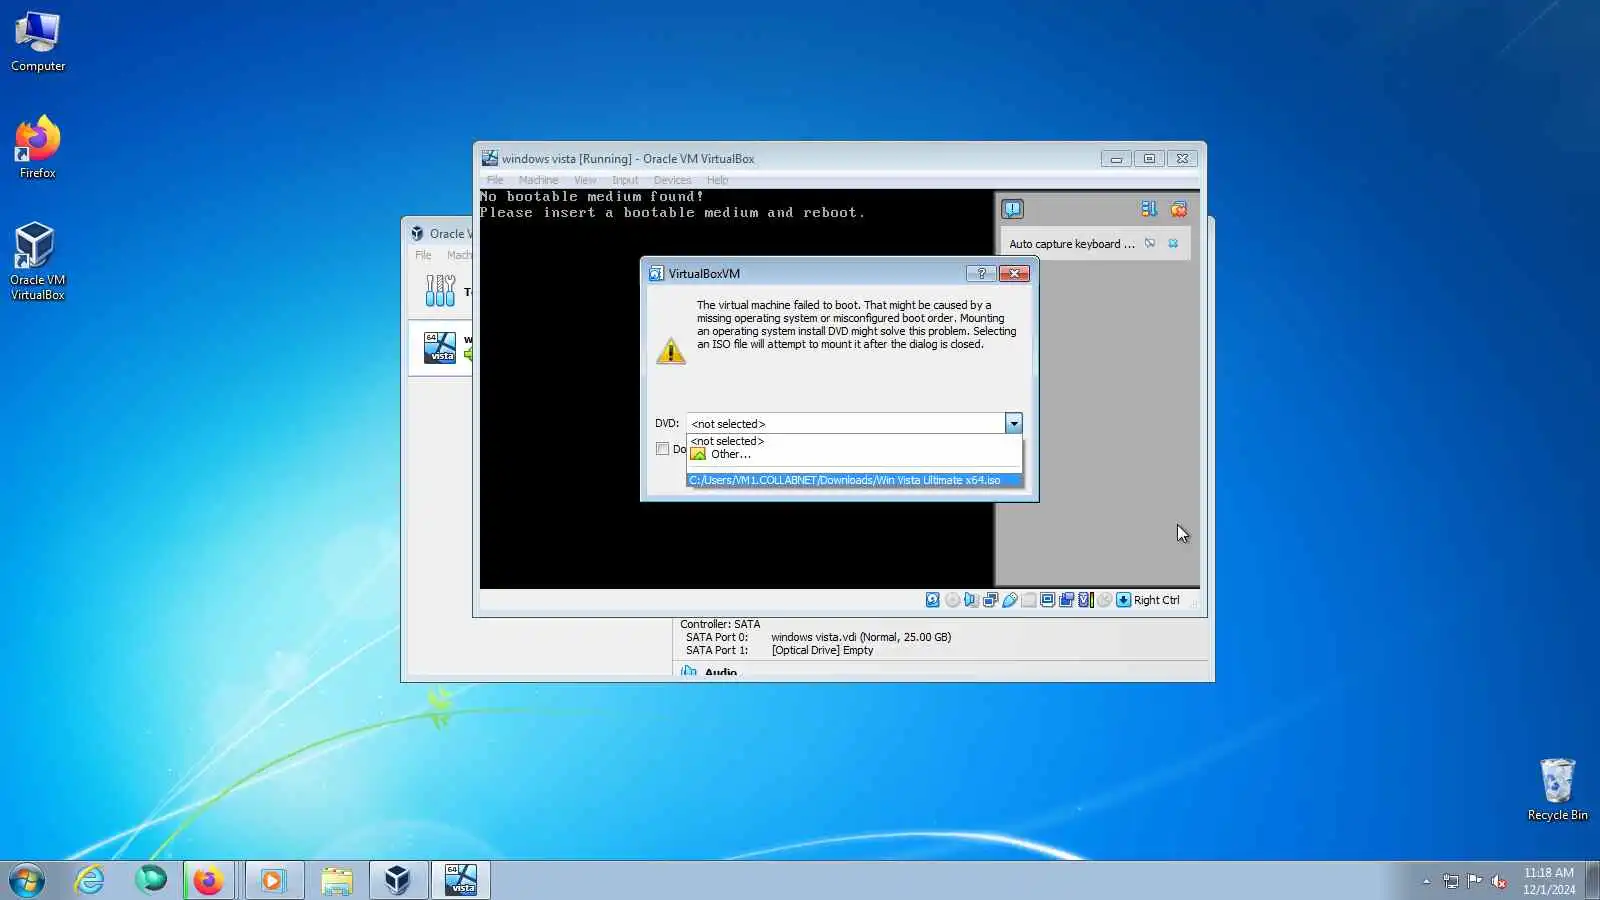Image resolution: width=1600 pixels, height=900 pixels.
Task: Minimize the windows vista VM window
Action: pos(1116,159)
